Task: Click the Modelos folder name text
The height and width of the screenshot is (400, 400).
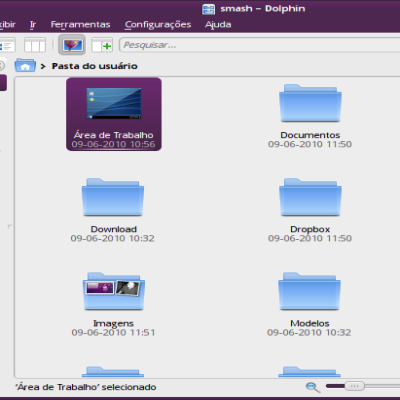Action: [310, 323]
